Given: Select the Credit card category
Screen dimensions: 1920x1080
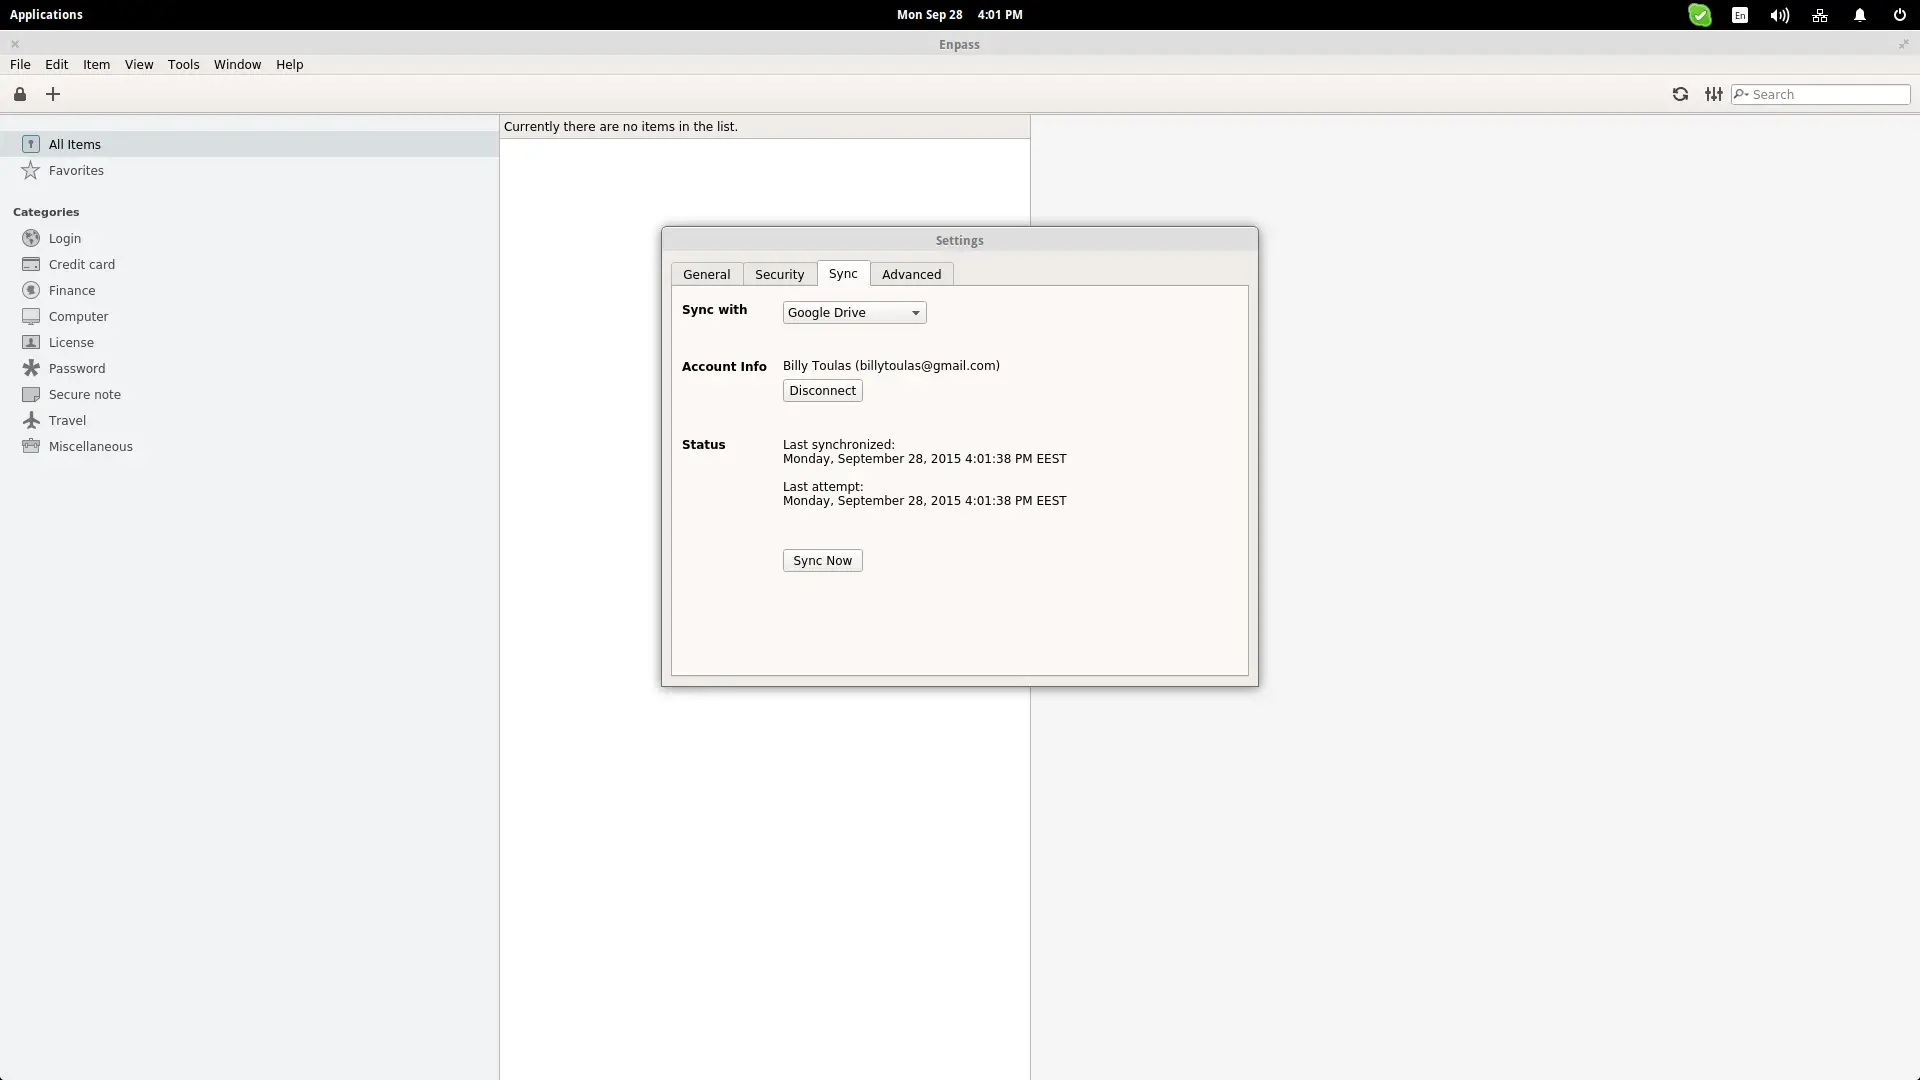Looking at the screenshot, I should (250, 264).
